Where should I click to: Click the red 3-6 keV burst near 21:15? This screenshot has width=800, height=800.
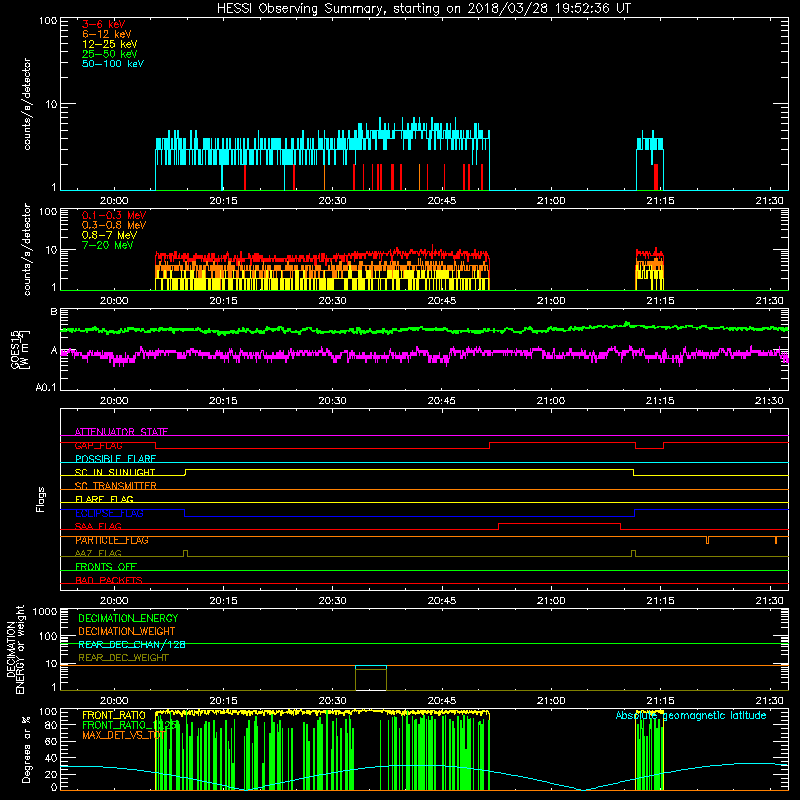(656, 177)
